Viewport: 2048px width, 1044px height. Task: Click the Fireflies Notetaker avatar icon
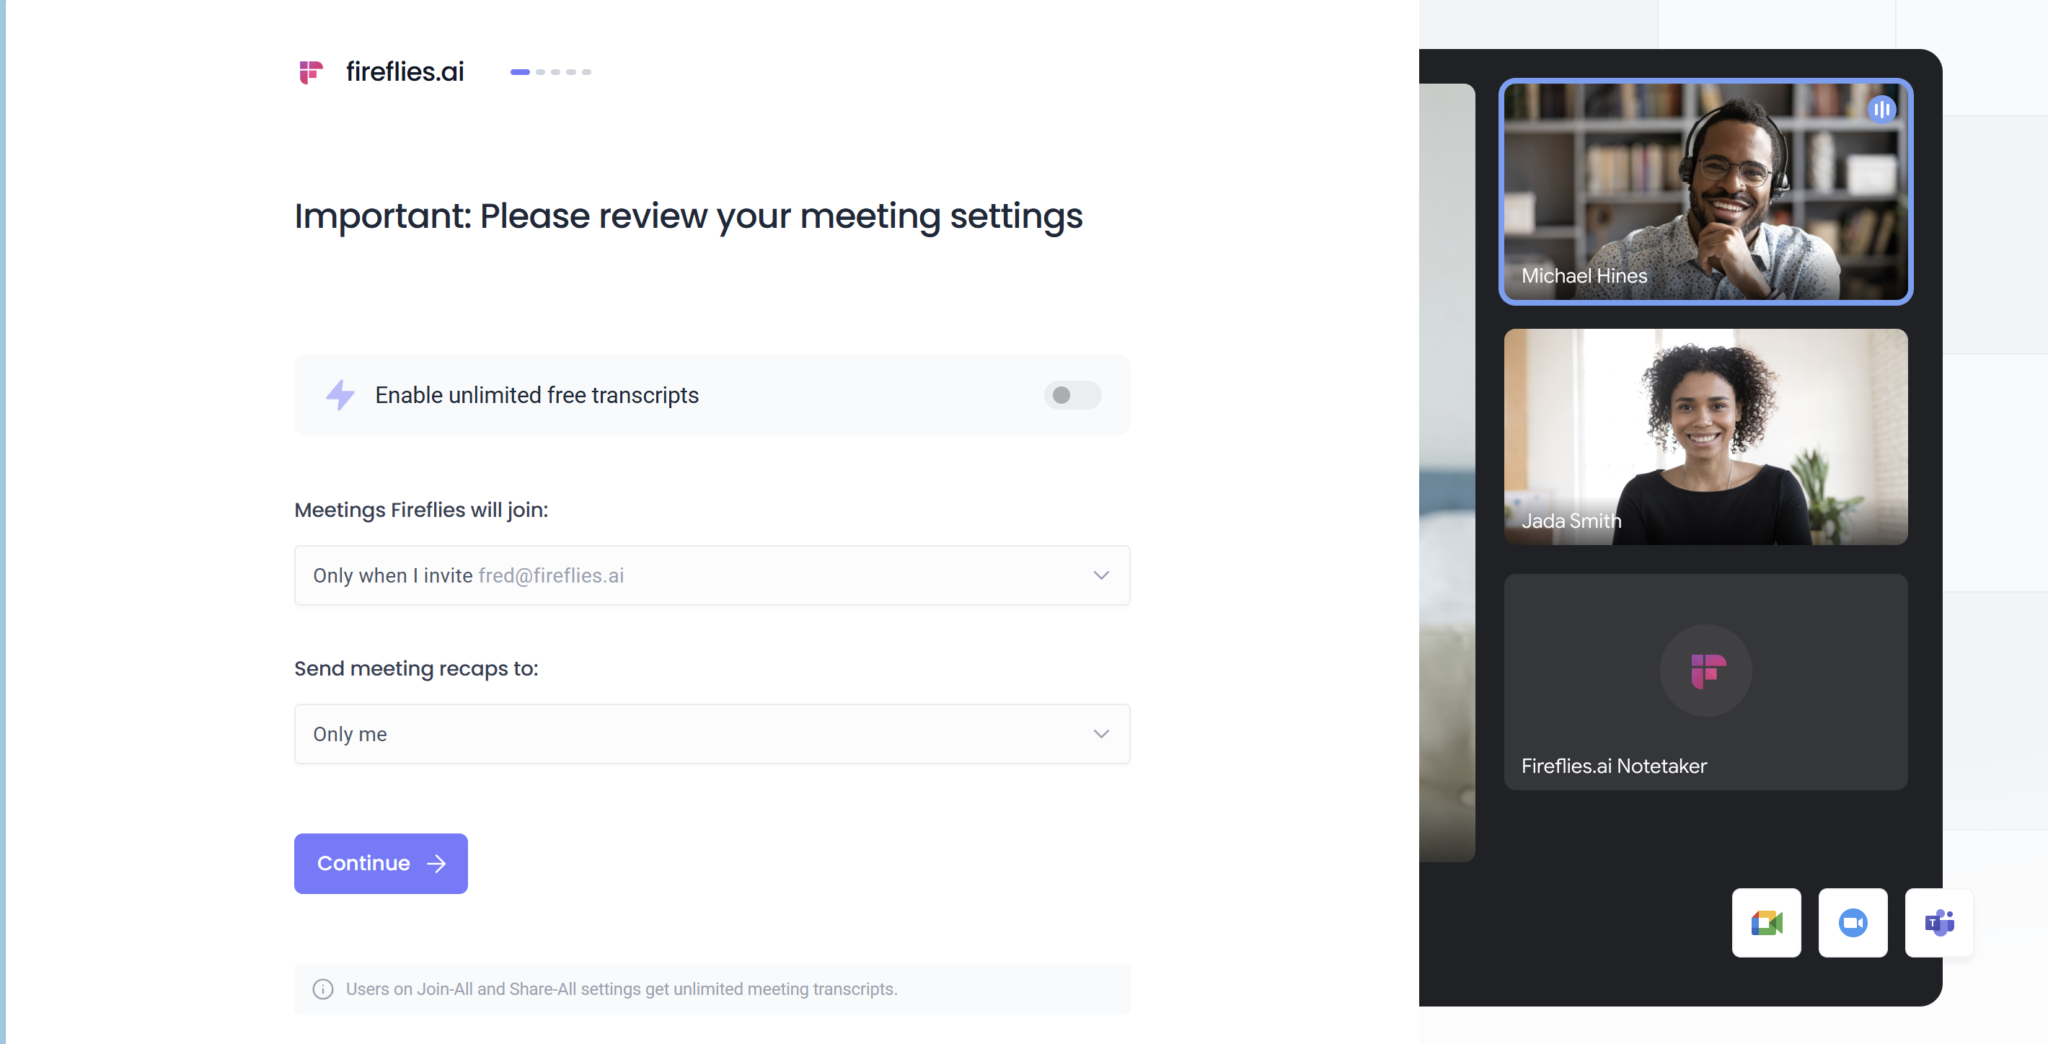coord(1706,671)
